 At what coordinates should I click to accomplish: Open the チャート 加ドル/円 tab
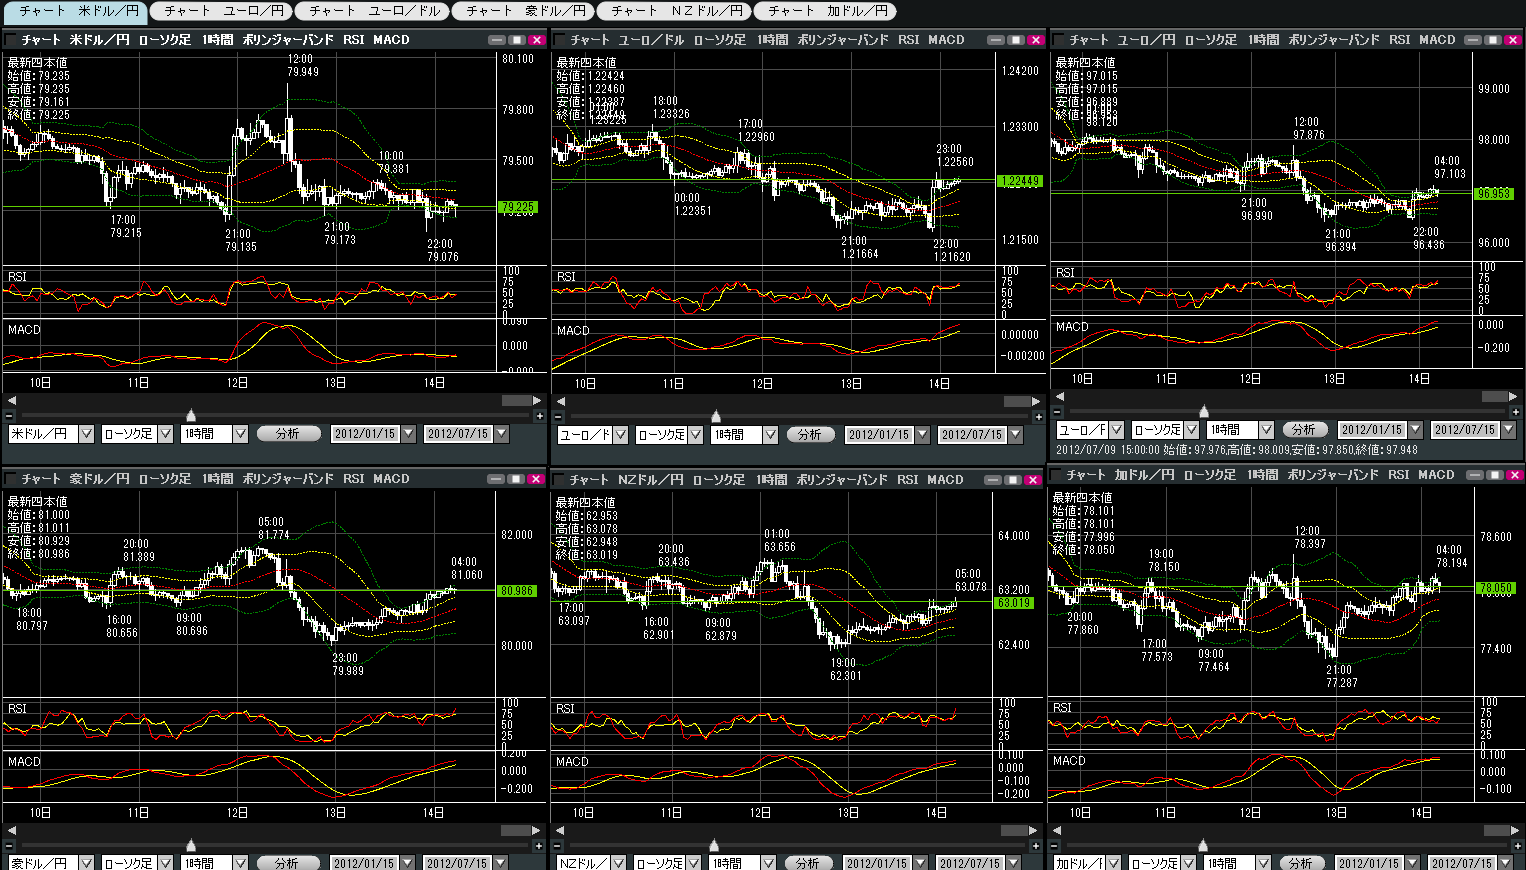pyautogui.click(x=826, y=11)
